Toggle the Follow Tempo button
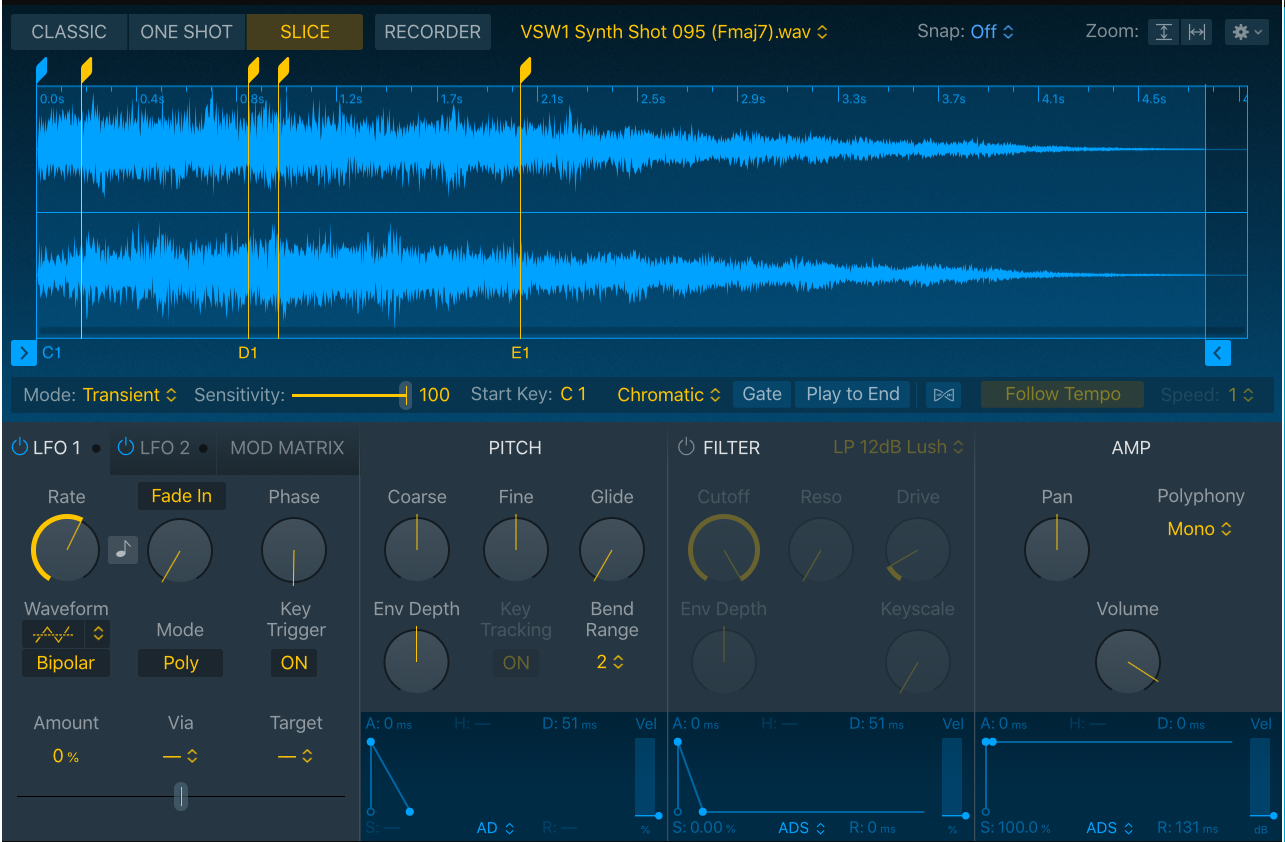1285x842 pixels. point(1062,395)
